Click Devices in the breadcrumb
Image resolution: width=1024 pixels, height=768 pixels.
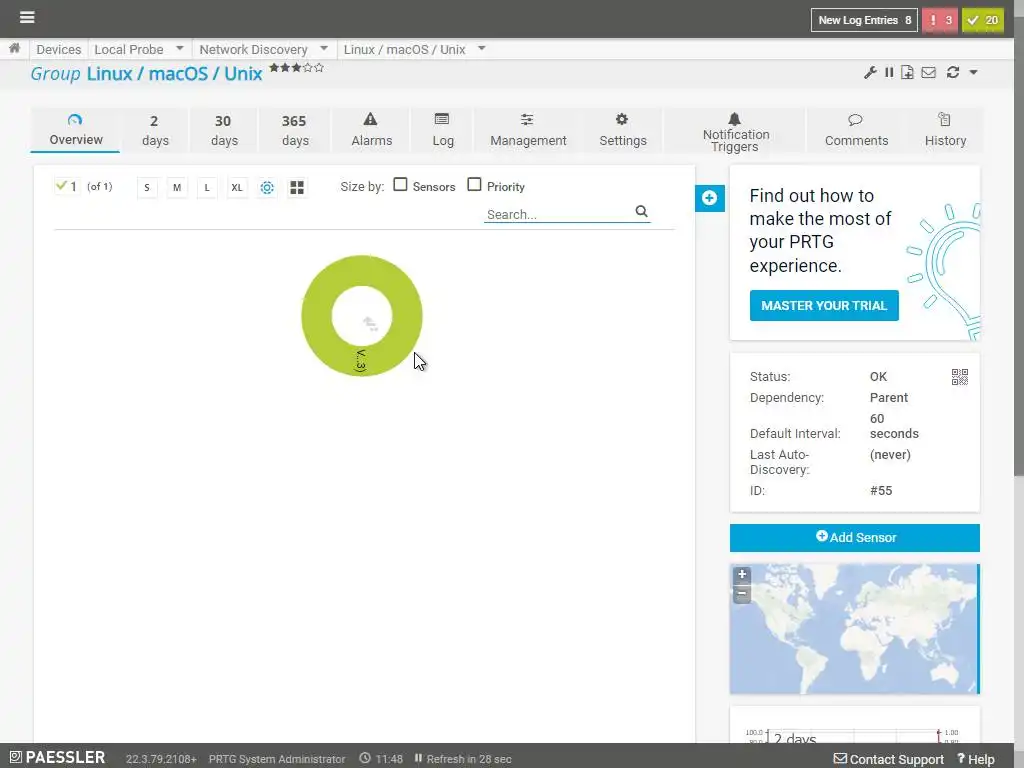point(59,49)
